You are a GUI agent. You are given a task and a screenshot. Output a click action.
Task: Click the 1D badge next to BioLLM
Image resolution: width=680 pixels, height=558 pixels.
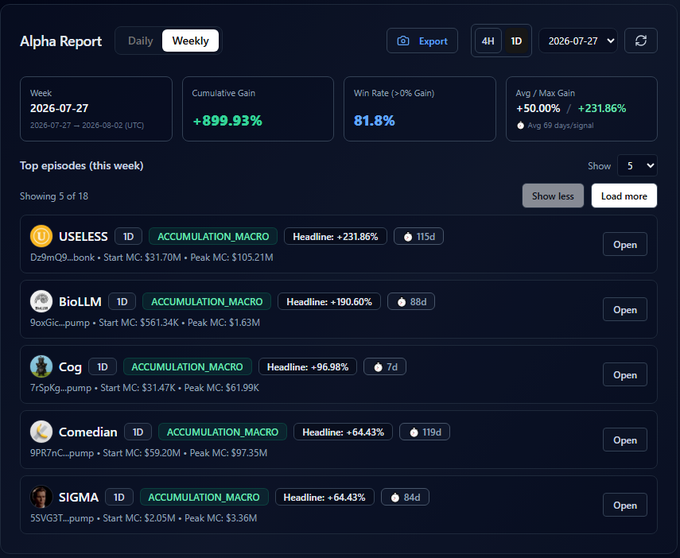tap(122, 301)
